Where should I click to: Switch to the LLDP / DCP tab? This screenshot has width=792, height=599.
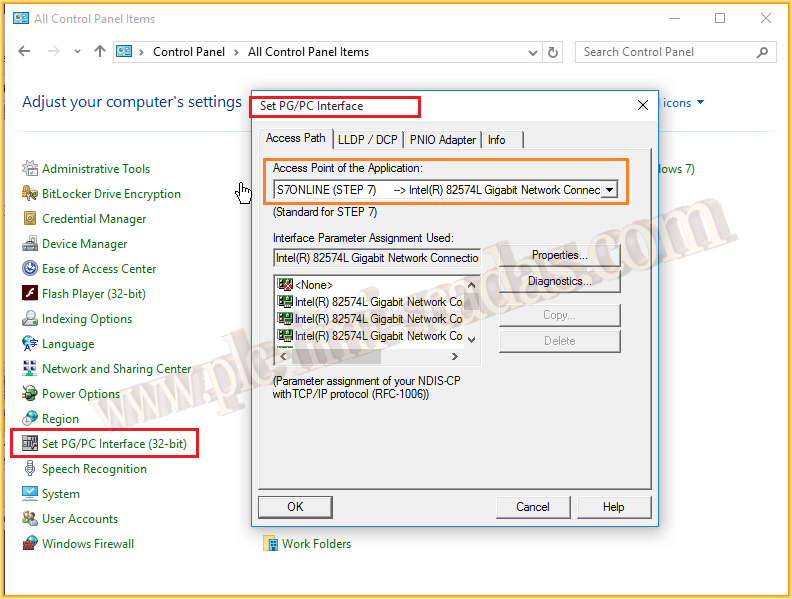click(x=367, y=140)
